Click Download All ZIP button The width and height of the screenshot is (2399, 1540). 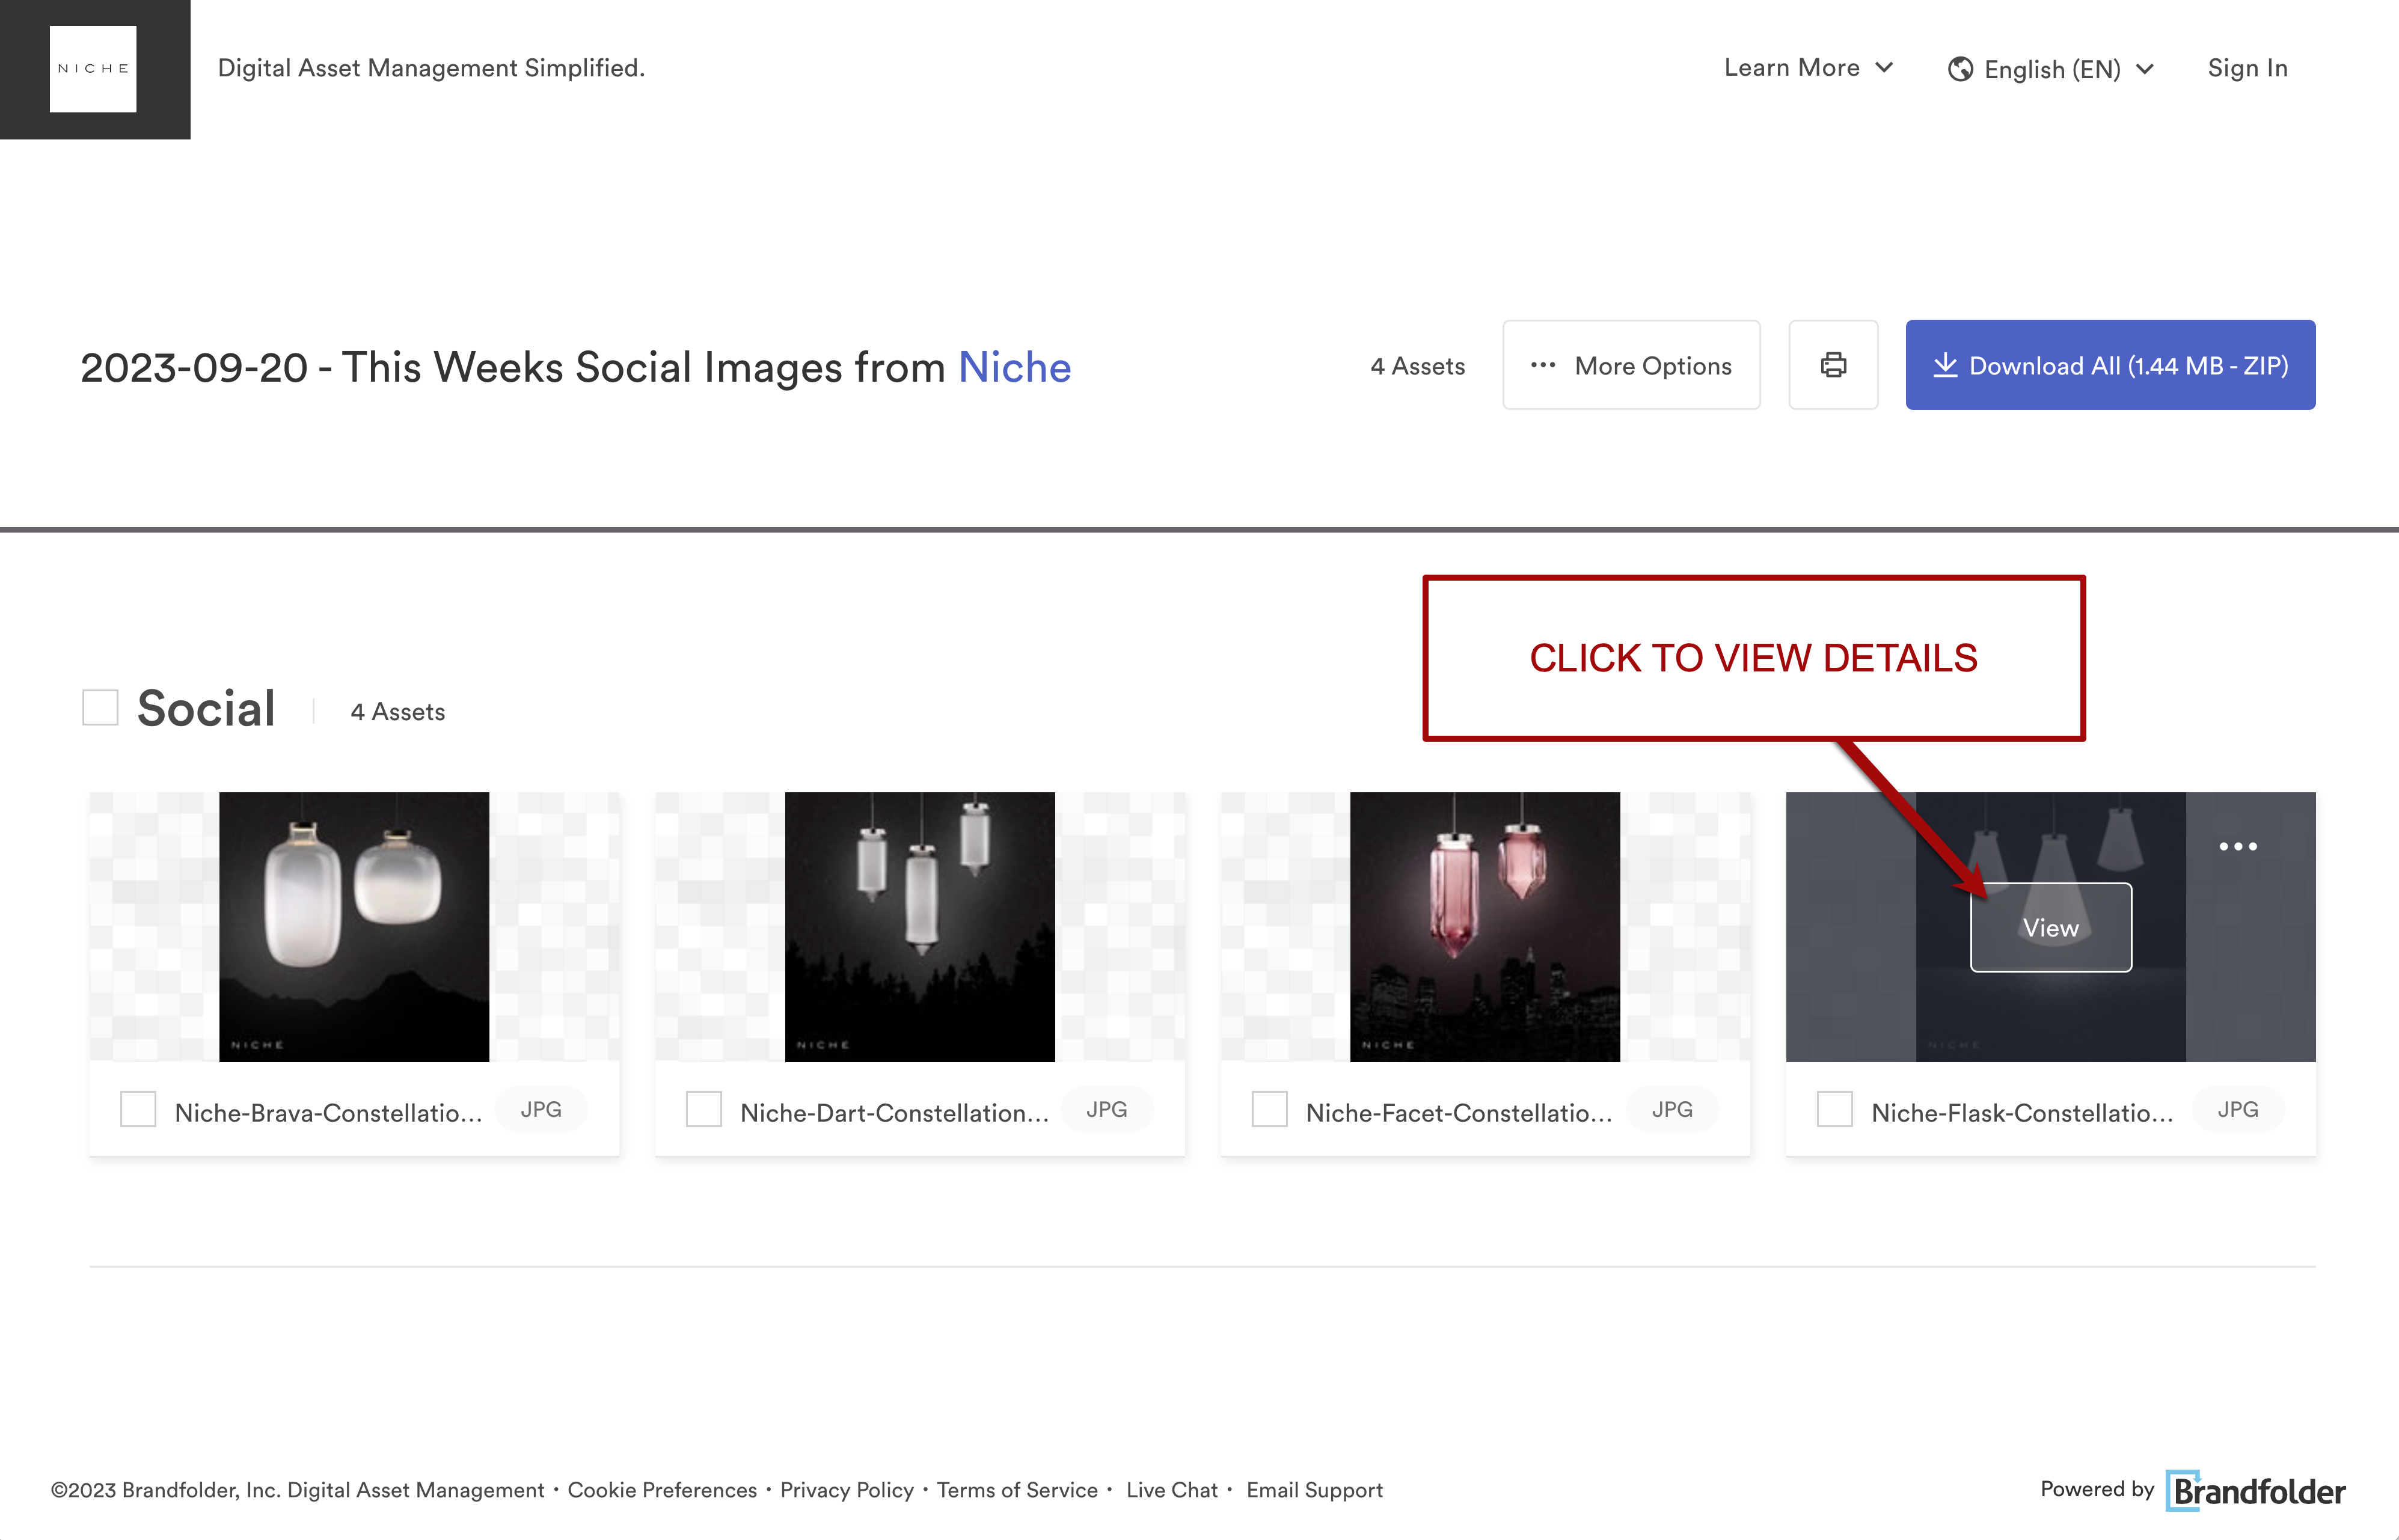coord(2110,365)
